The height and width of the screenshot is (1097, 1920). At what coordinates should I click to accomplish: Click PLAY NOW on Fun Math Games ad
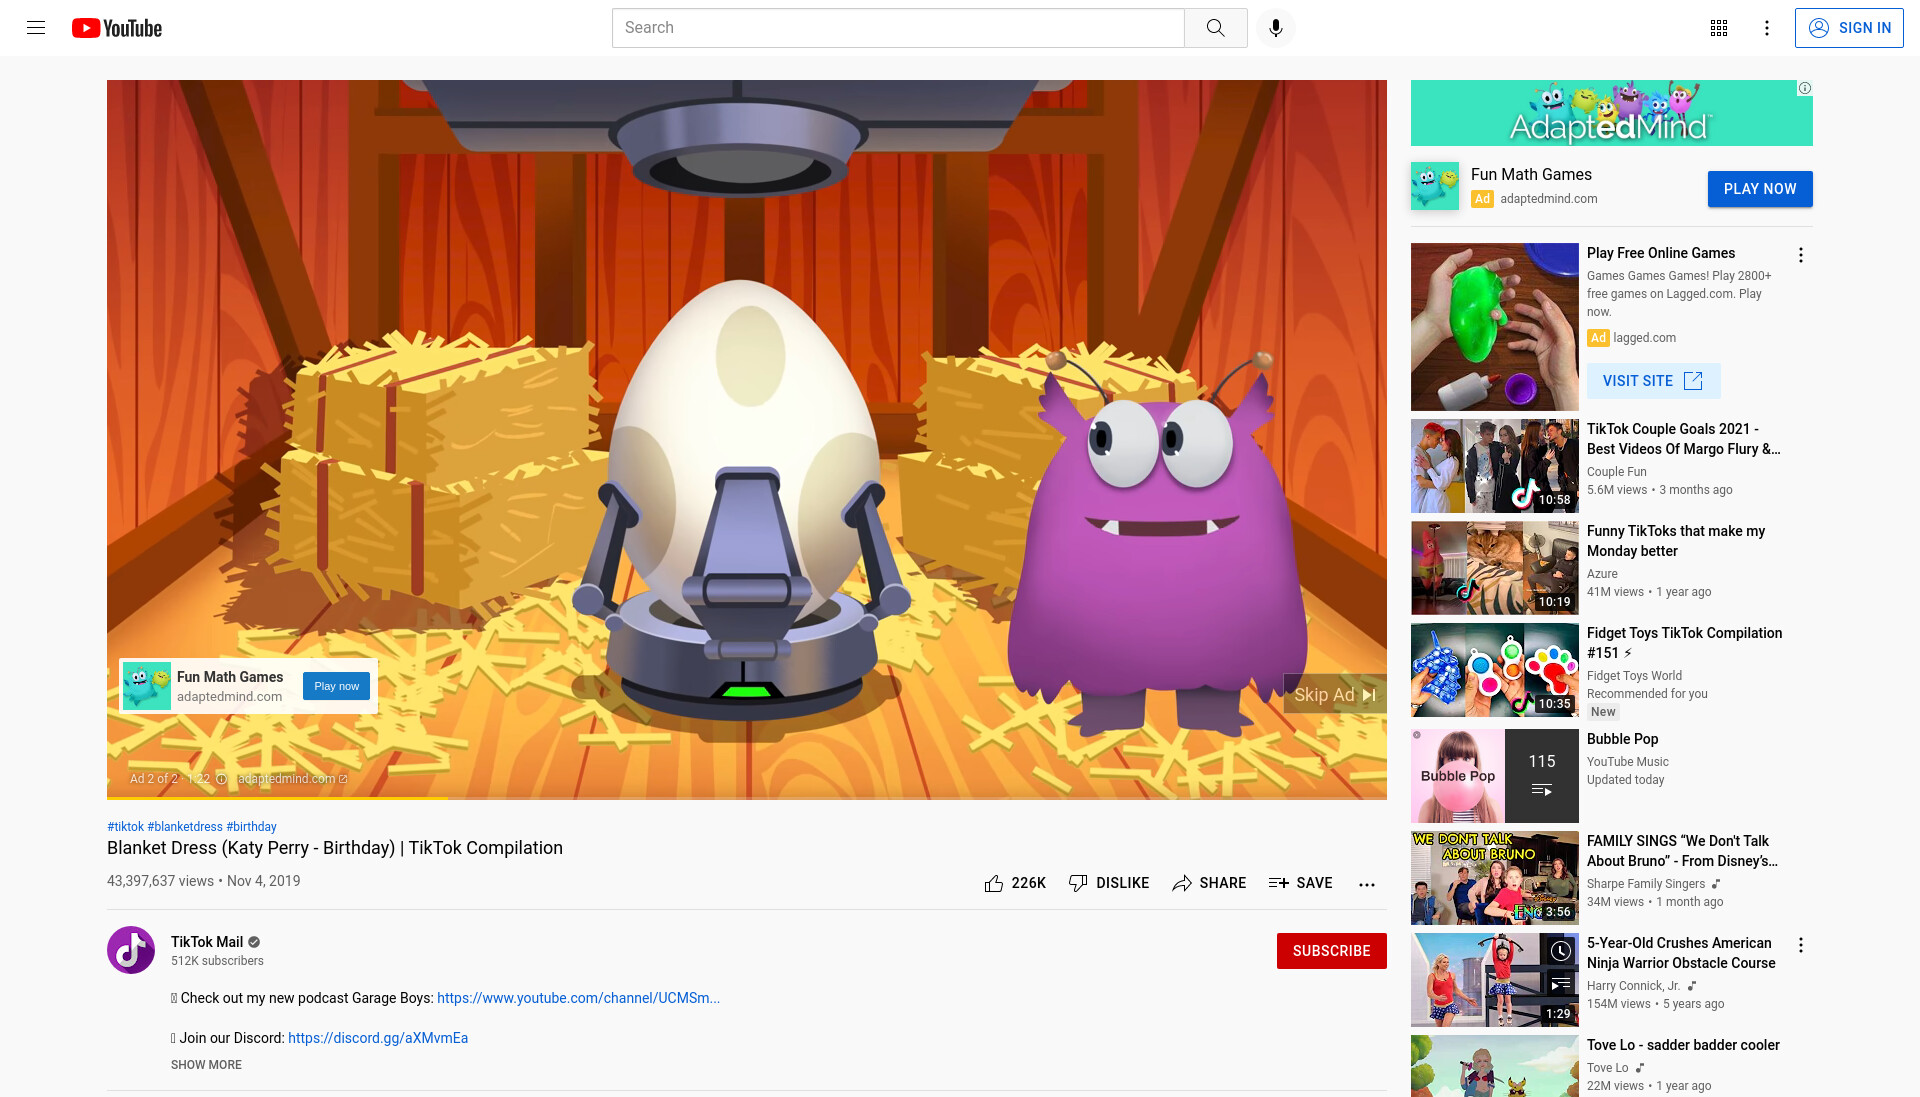click(1760, 189)
